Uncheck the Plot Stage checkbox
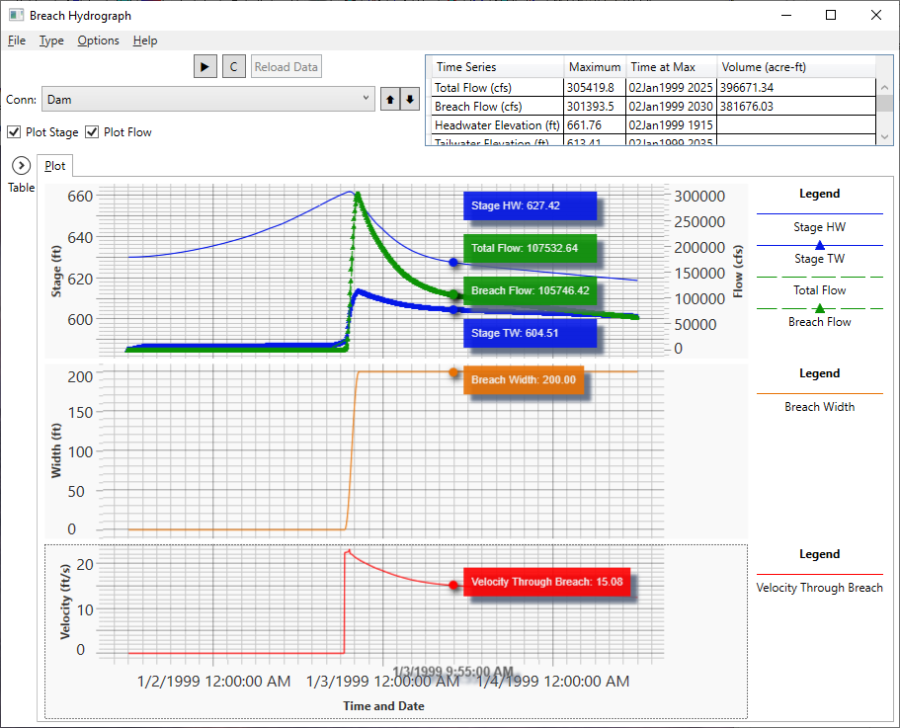 (14, 132)
